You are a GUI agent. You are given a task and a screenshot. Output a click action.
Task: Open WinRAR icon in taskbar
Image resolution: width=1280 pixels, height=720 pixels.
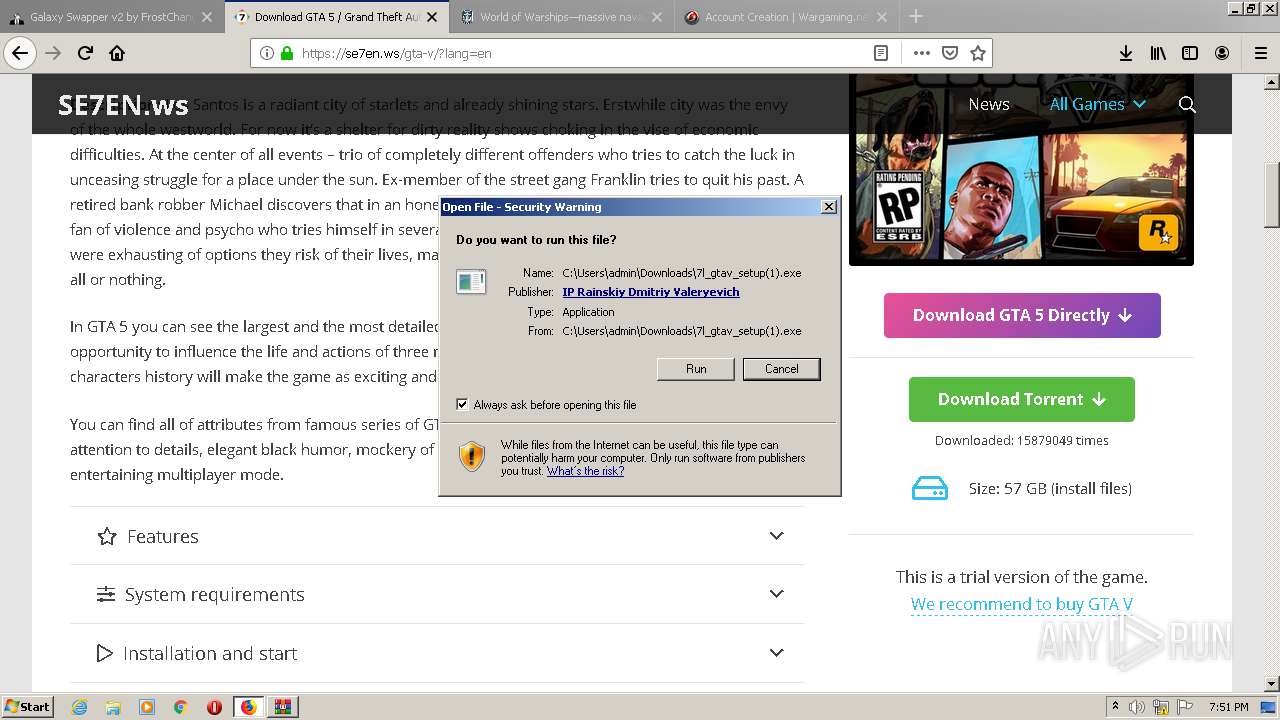click(282, 707)
